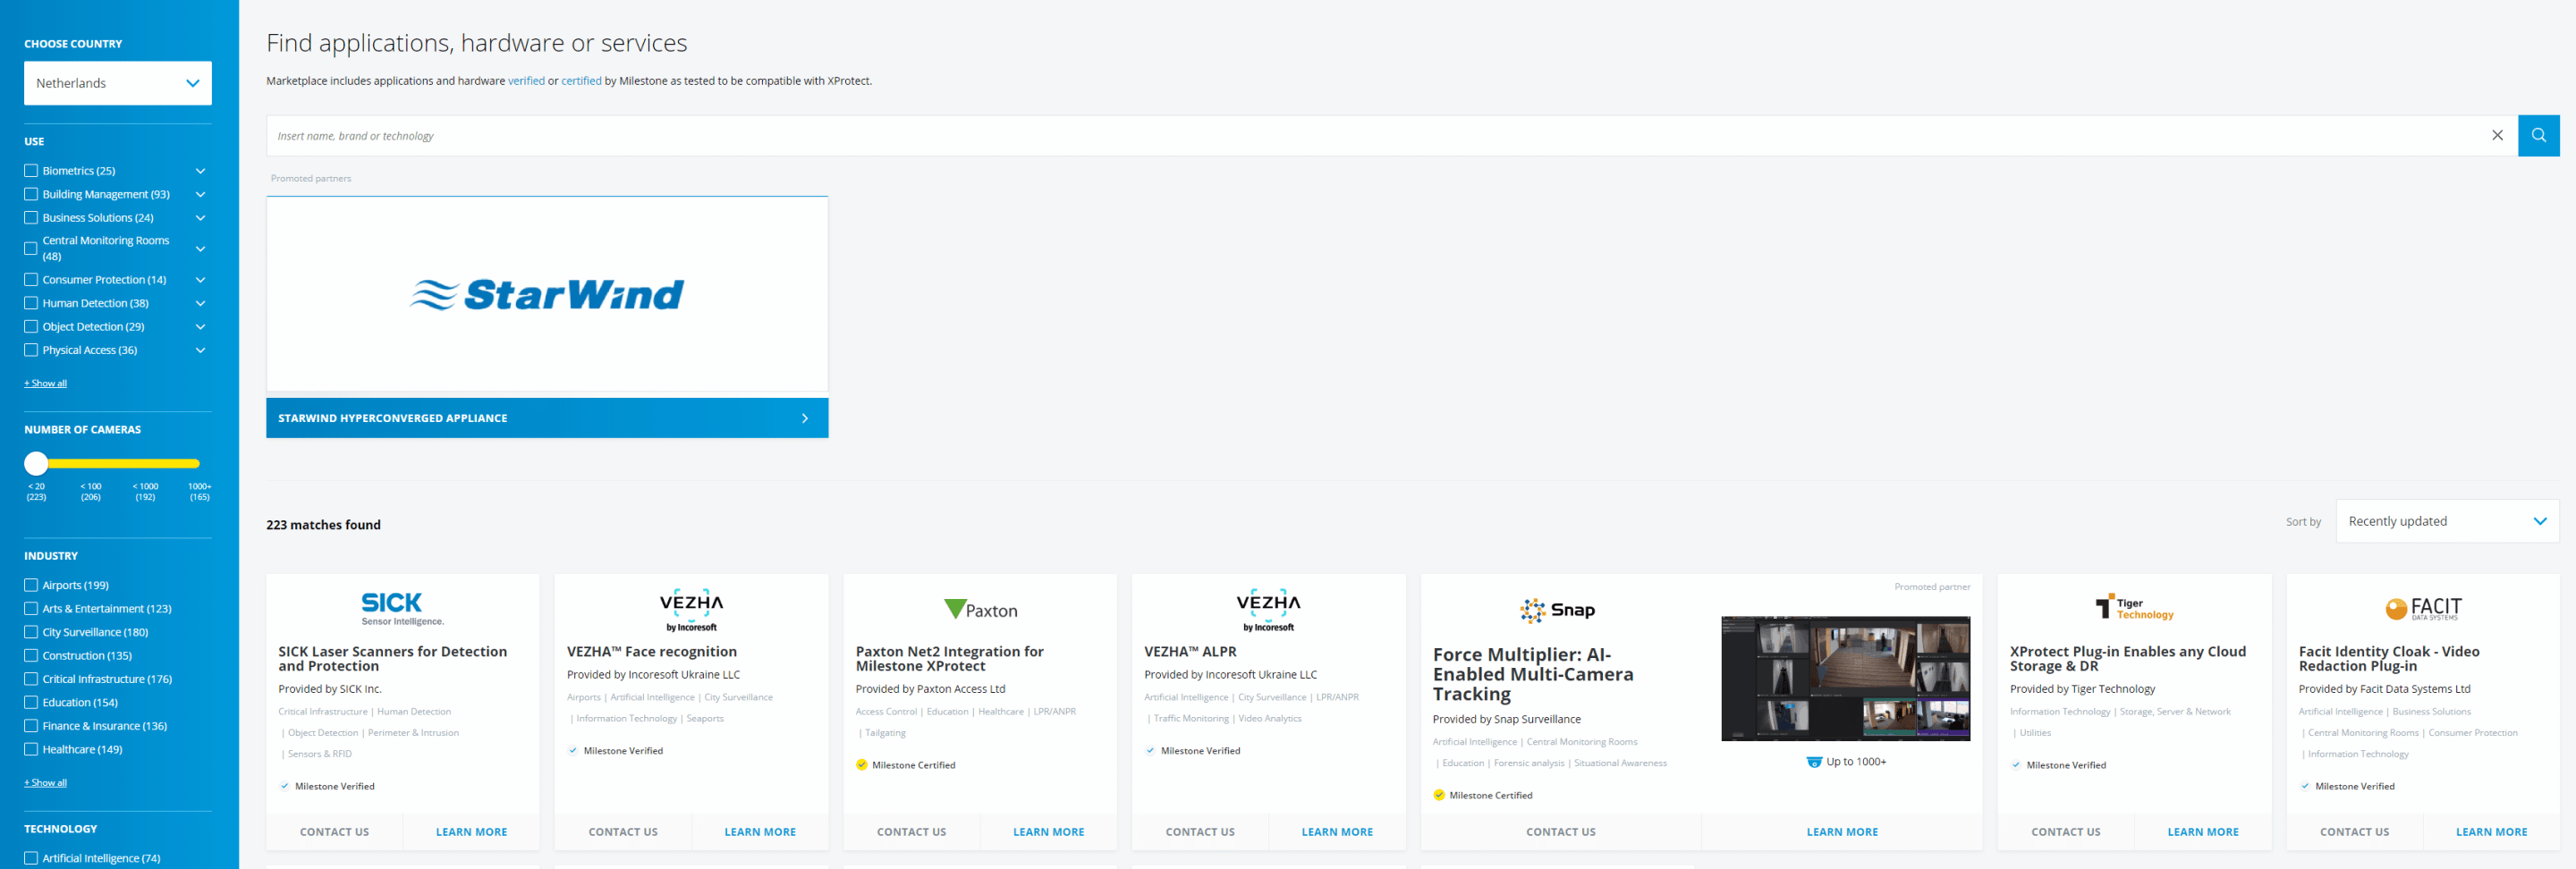Check the Biometrics (25) filter

(x=31, y=171)
